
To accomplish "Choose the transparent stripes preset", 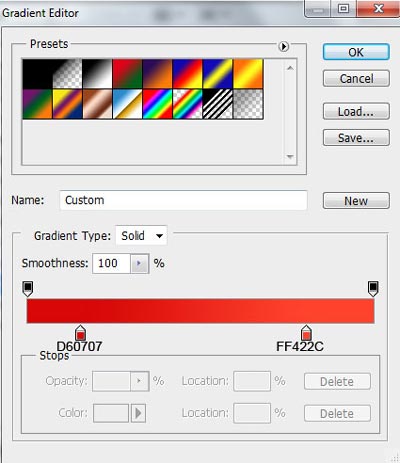I will pyautogui.click(x=217, y=104).
